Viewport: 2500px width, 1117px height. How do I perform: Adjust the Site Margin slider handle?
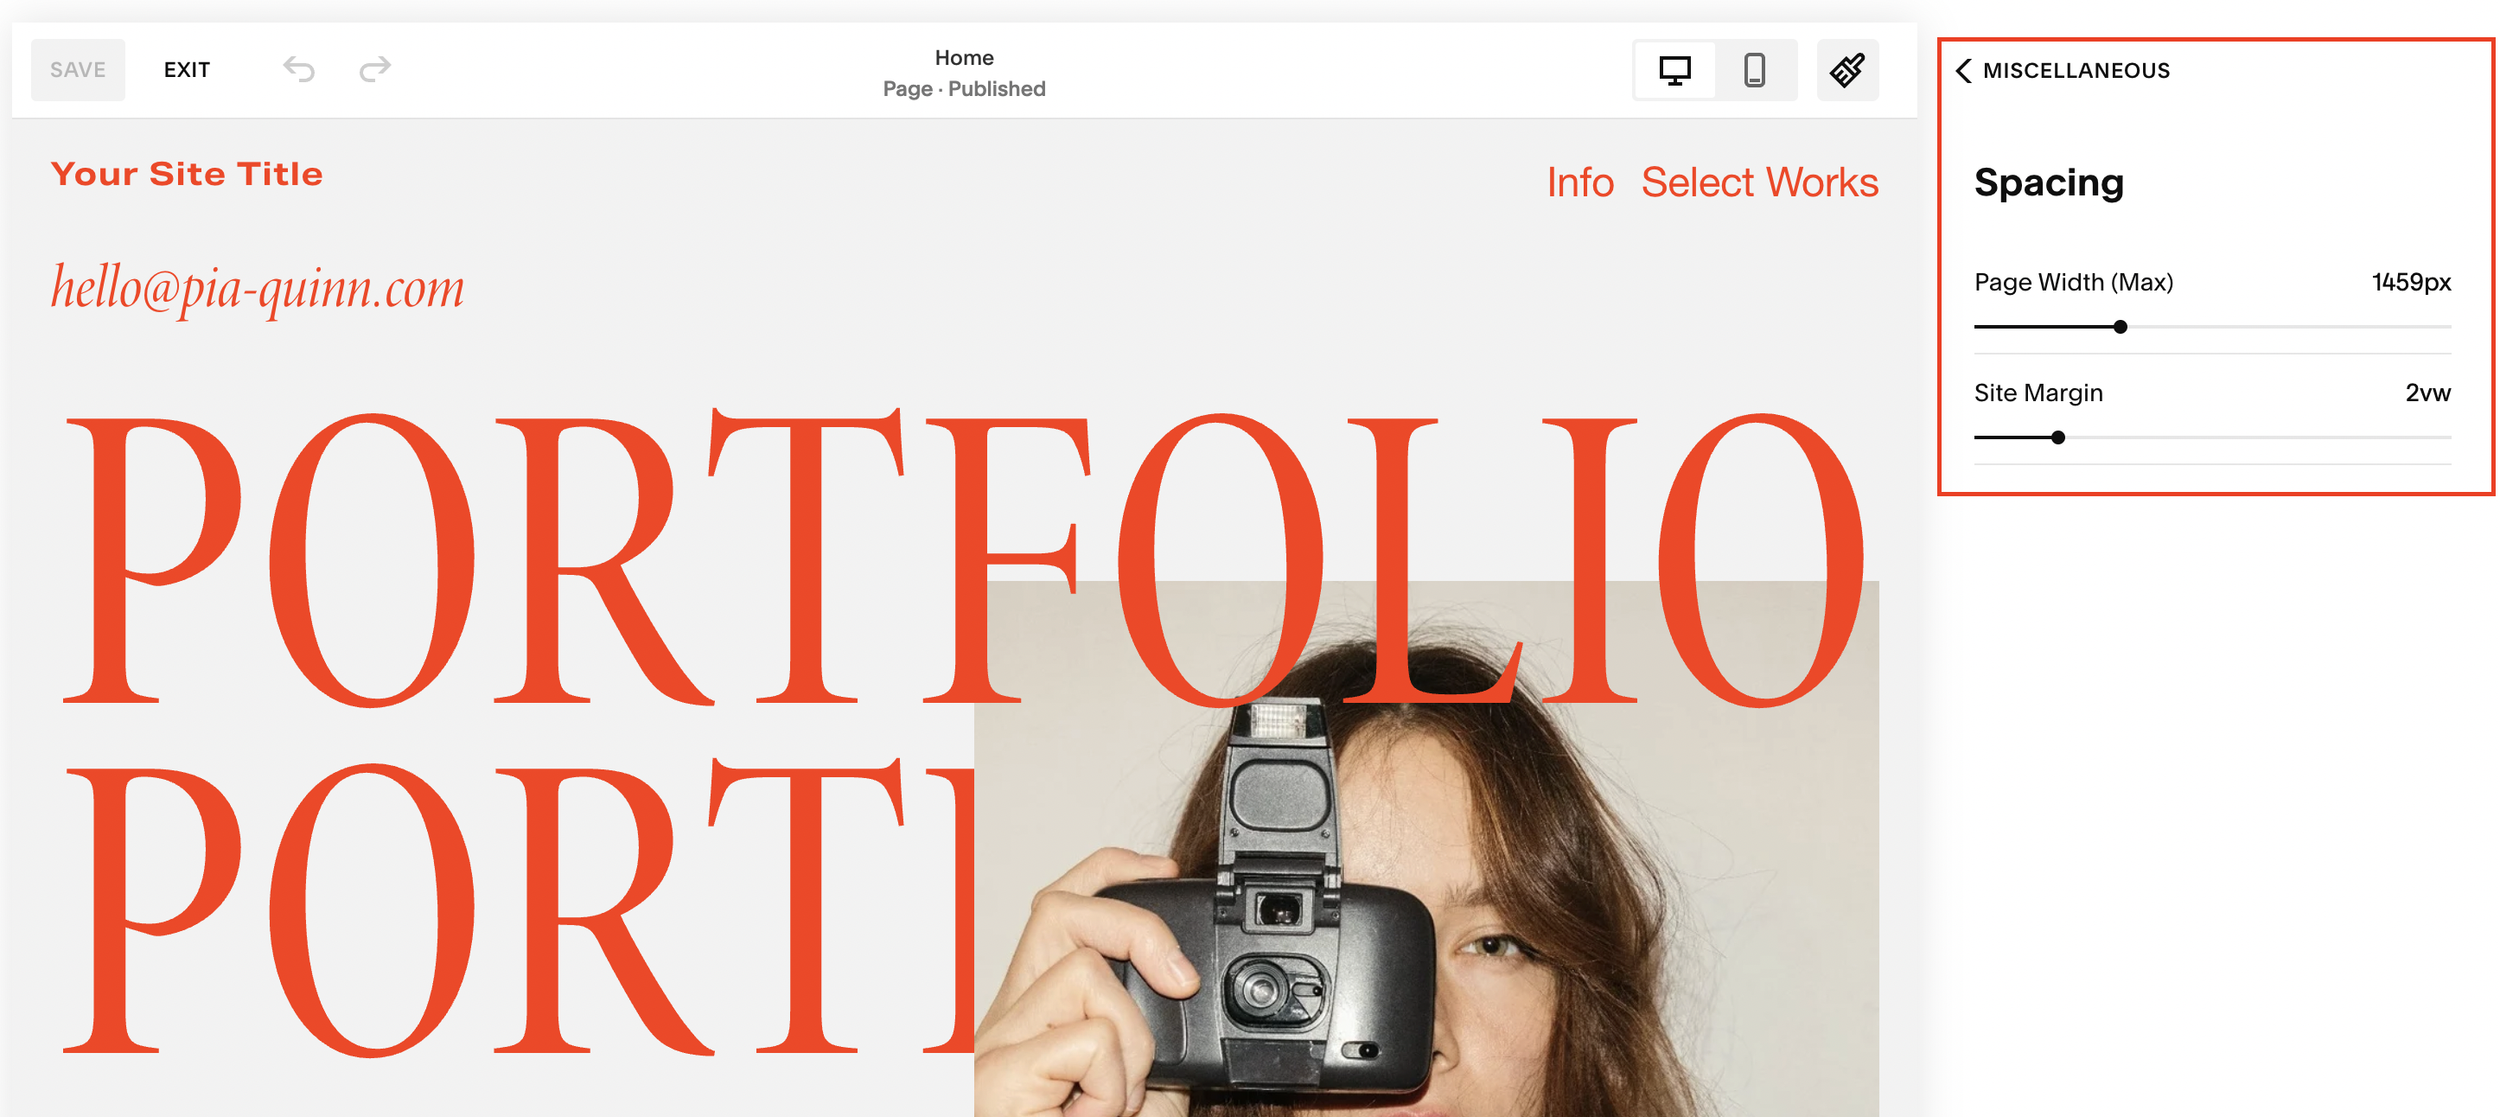point(2058,437)
